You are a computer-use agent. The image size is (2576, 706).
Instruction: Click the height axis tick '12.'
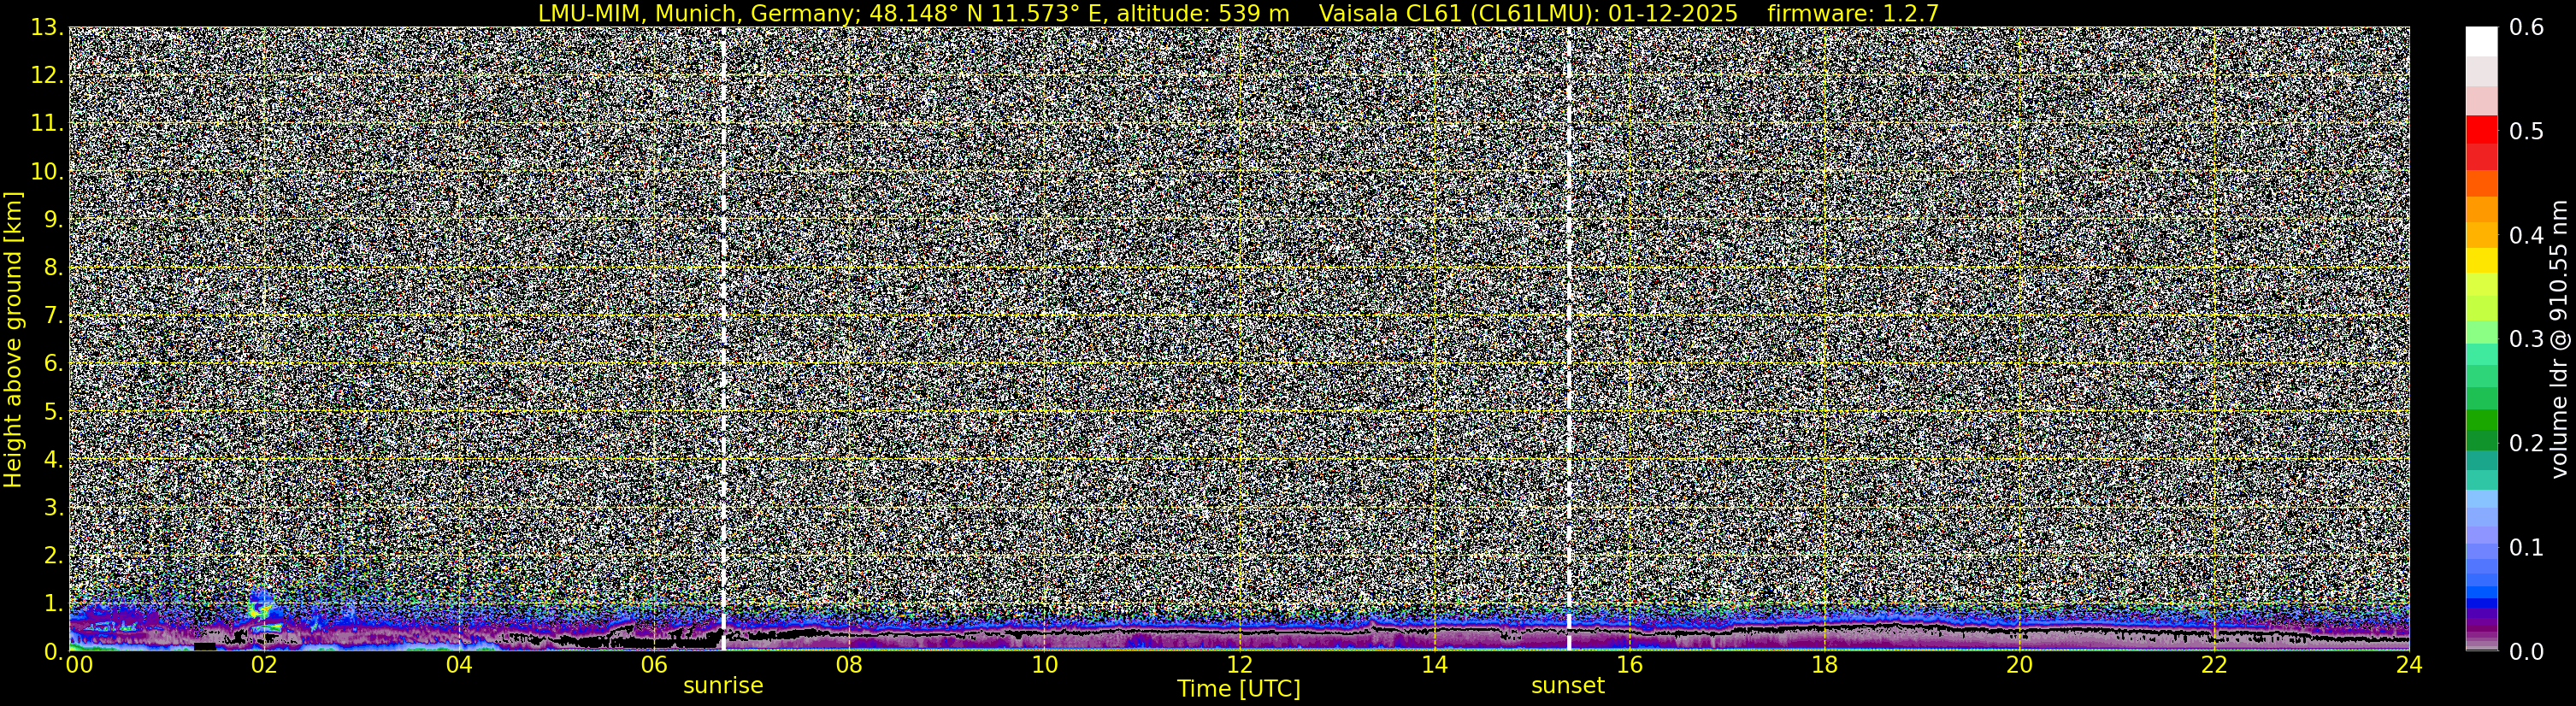coord(46,76)
